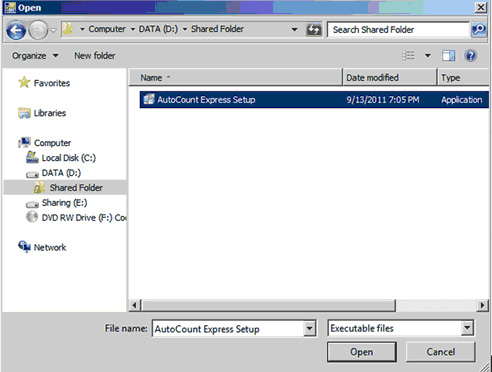Click the Favorites star icon
This screenshot has width=492, height=372.
click(x=24, y=82)
